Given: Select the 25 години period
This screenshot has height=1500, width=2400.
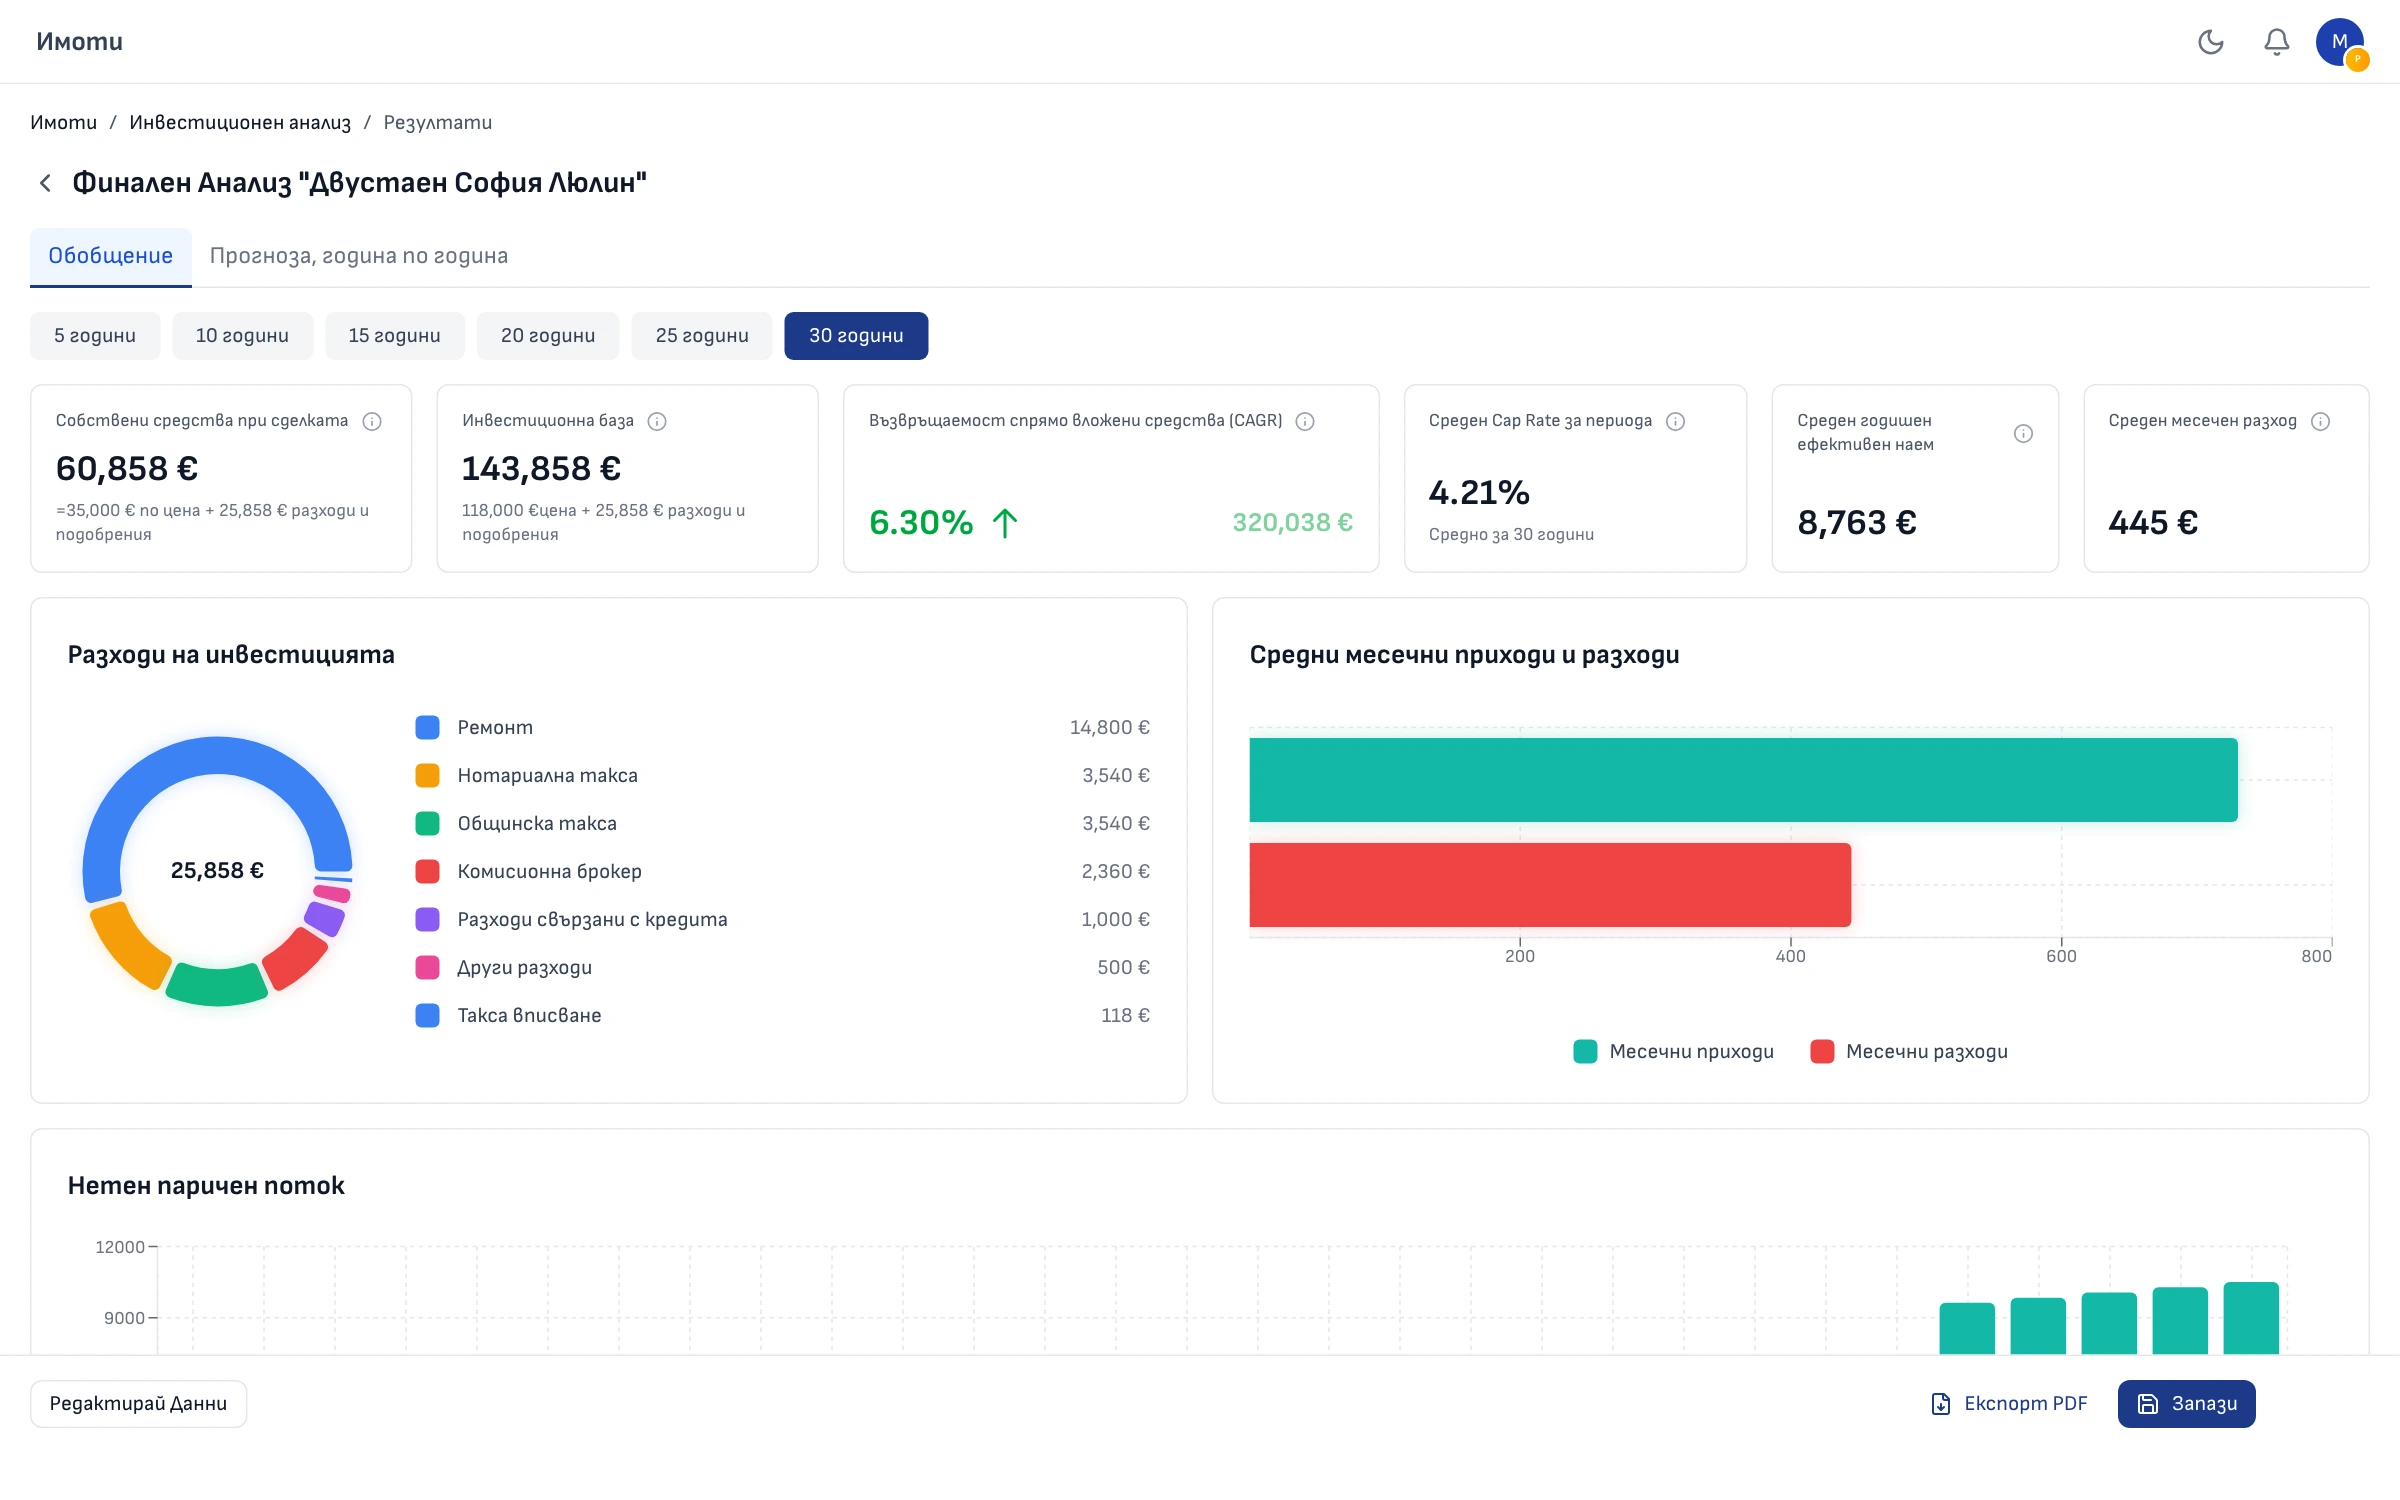Looking at the screenshot, I should point(702,336).
